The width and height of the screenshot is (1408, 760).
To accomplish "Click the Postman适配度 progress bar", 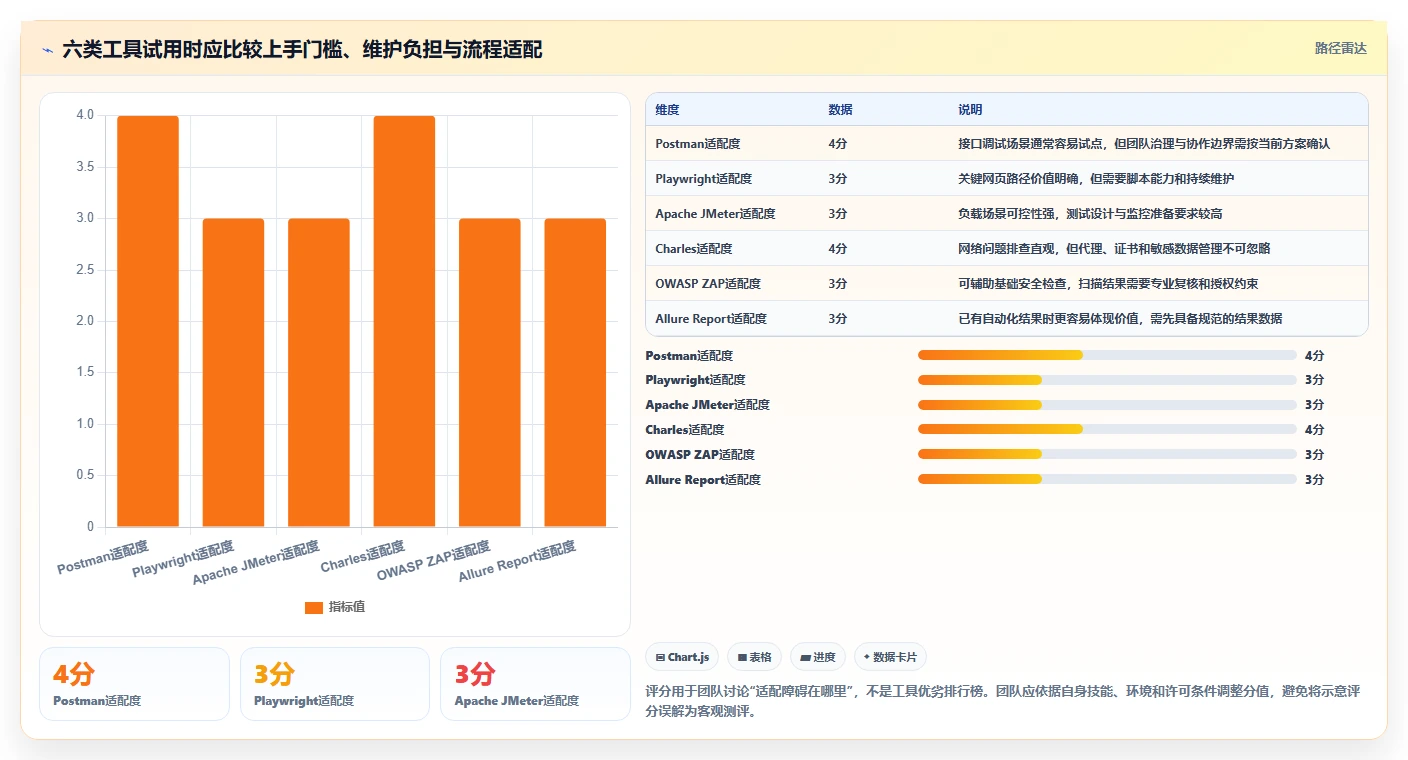I will 1107,355.
